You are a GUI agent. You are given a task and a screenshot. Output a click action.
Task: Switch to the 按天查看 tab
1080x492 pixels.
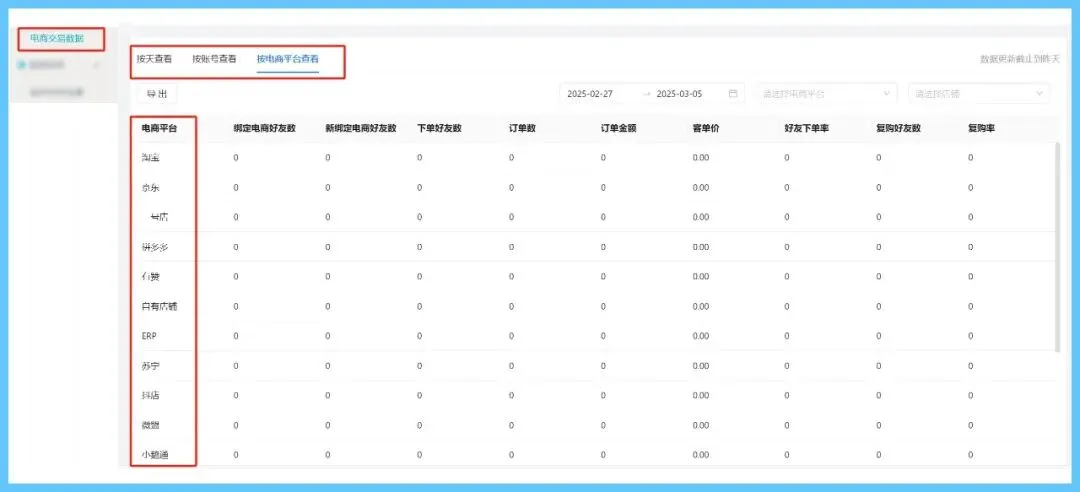154,59
